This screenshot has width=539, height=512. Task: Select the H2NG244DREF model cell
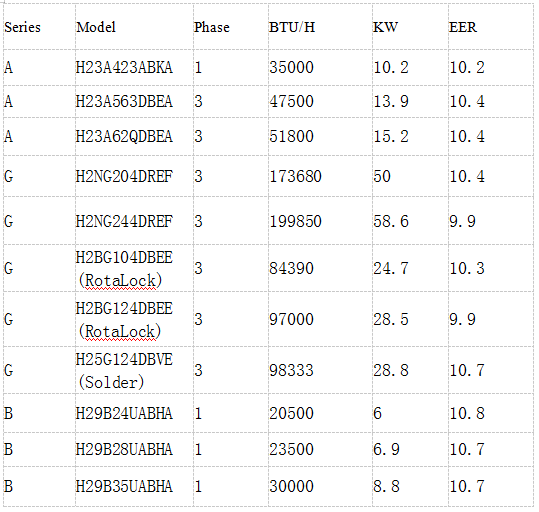coord(134,221)
